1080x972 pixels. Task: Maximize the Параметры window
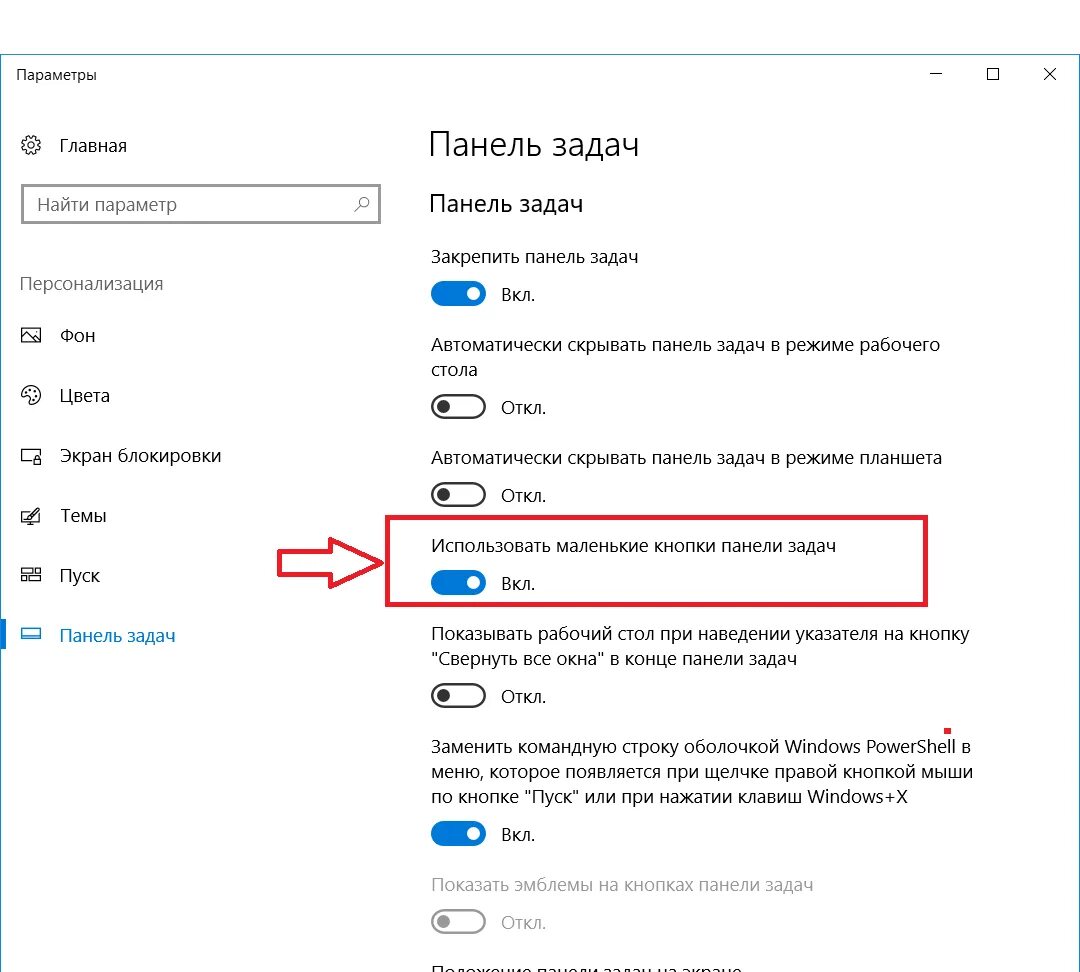[x=993, y=74]
